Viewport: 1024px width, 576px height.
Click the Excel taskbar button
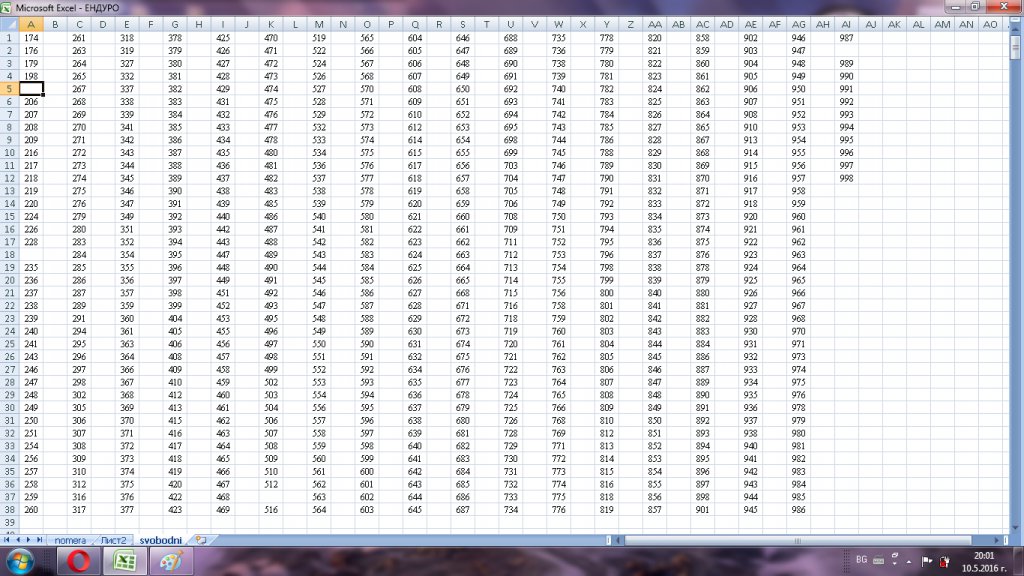(x=124, y=562)
